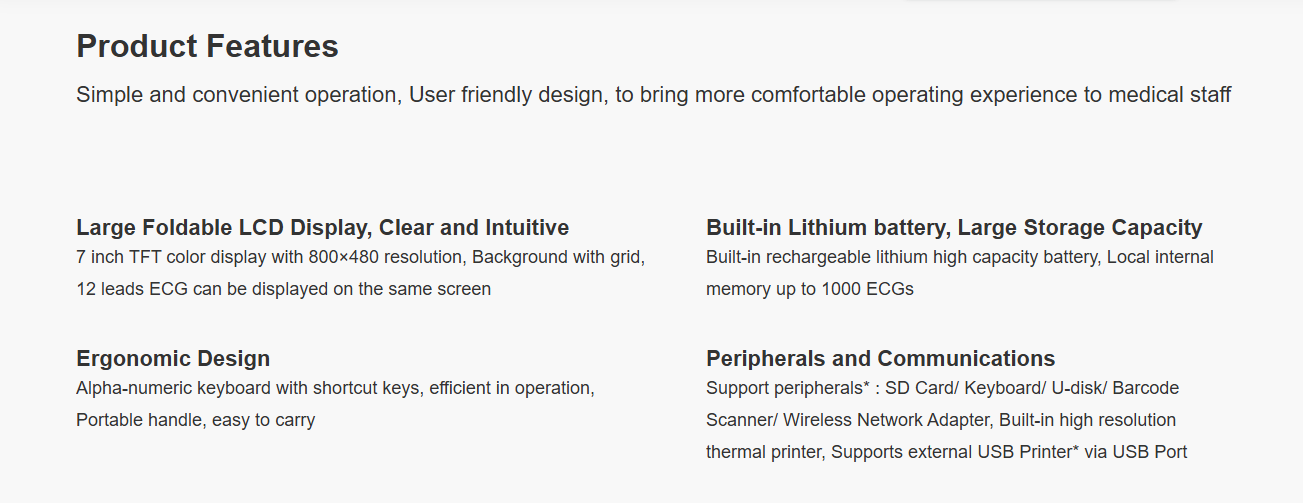This screenshot has height=503, width=1303.
Task: Click the thermal printer USB Port line
Action: 946,452
